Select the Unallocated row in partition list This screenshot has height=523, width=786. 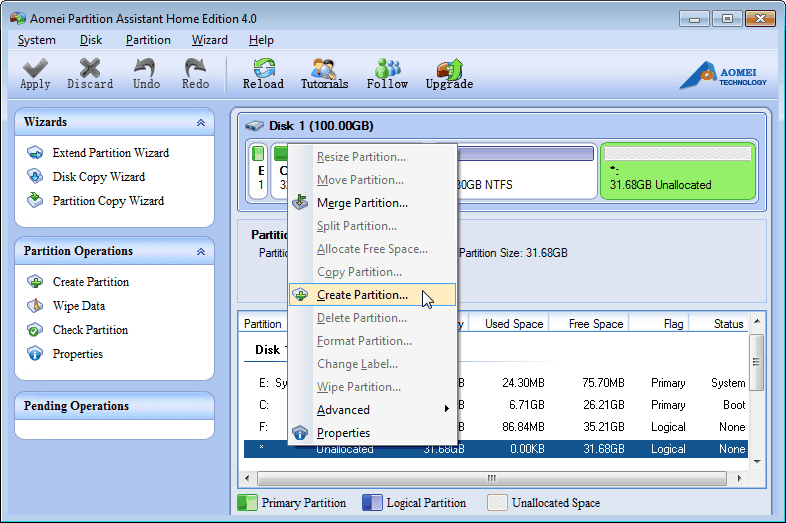tap(496, 449)
